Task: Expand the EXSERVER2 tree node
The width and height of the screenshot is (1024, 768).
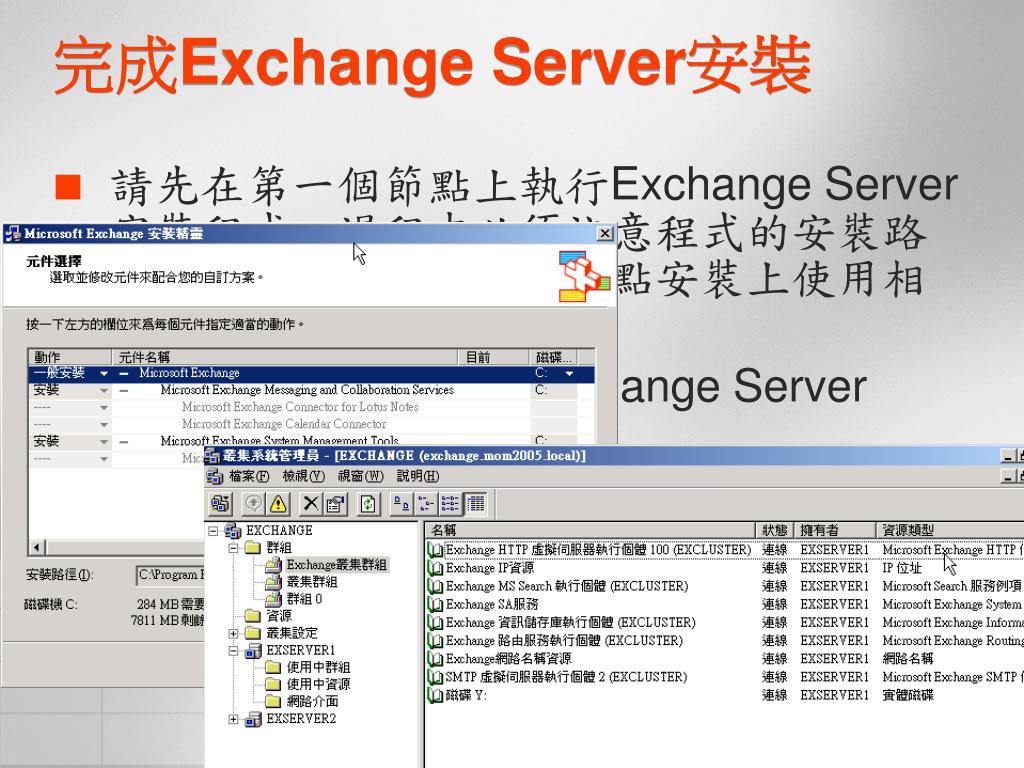Action: tap(233, 720)
